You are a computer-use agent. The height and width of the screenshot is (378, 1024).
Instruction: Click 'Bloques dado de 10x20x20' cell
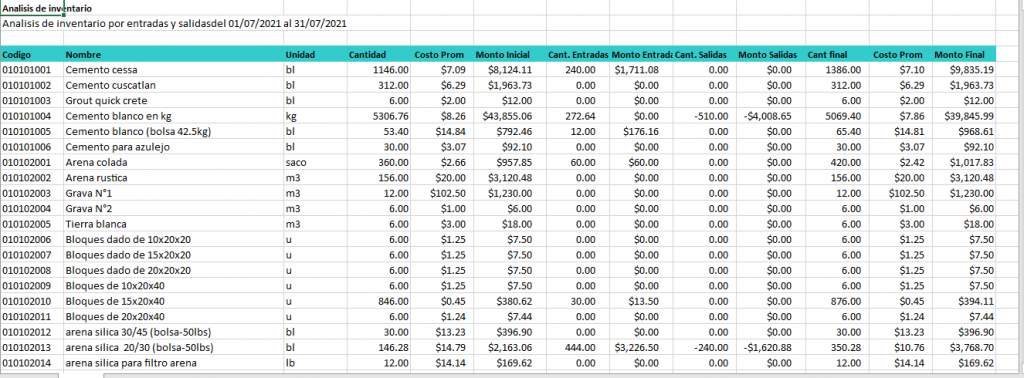point(173,240)
